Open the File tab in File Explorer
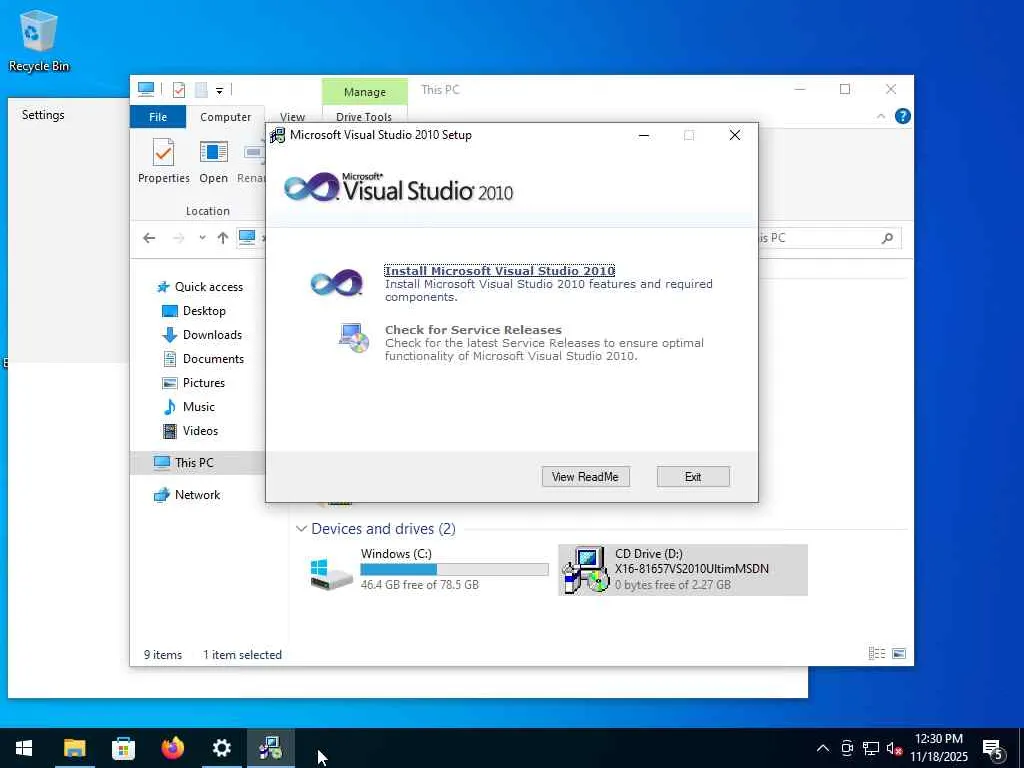1024x768 pixels. coord(158,117)
